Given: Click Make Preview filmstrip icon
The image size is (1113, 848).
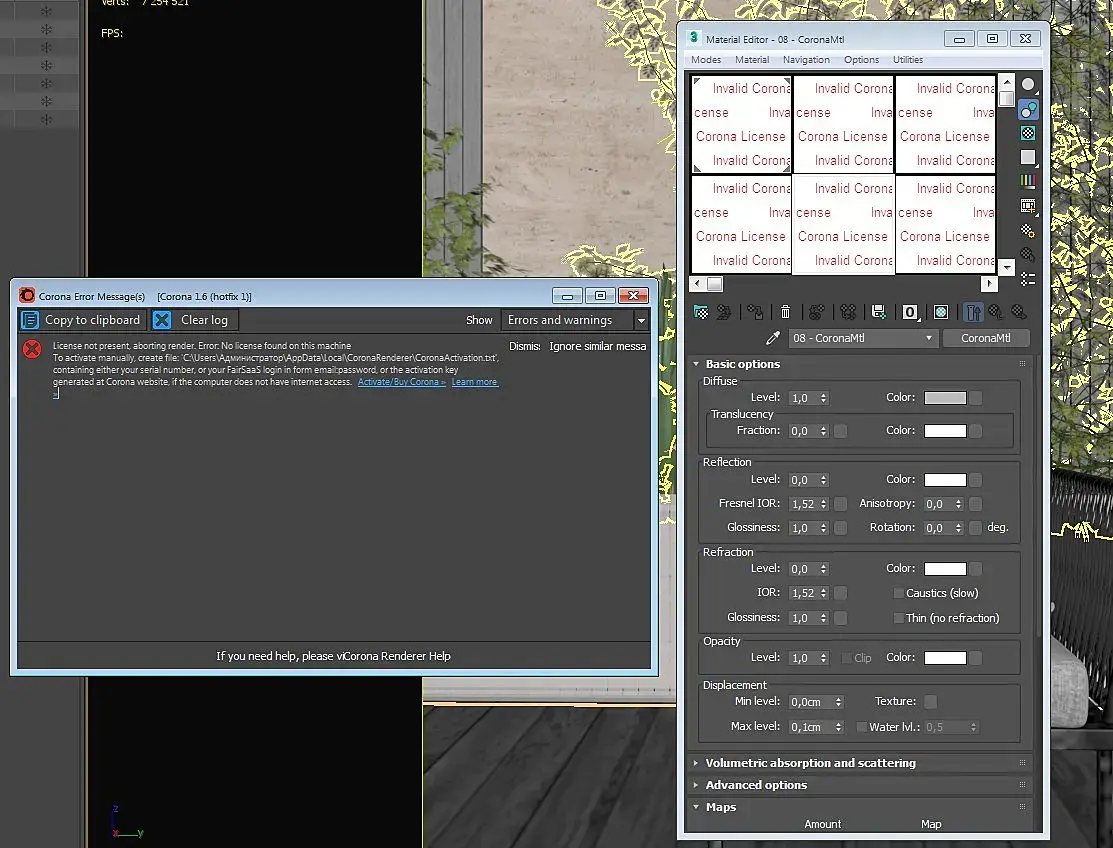Looking at the screenshot, I should [1028, 206].
